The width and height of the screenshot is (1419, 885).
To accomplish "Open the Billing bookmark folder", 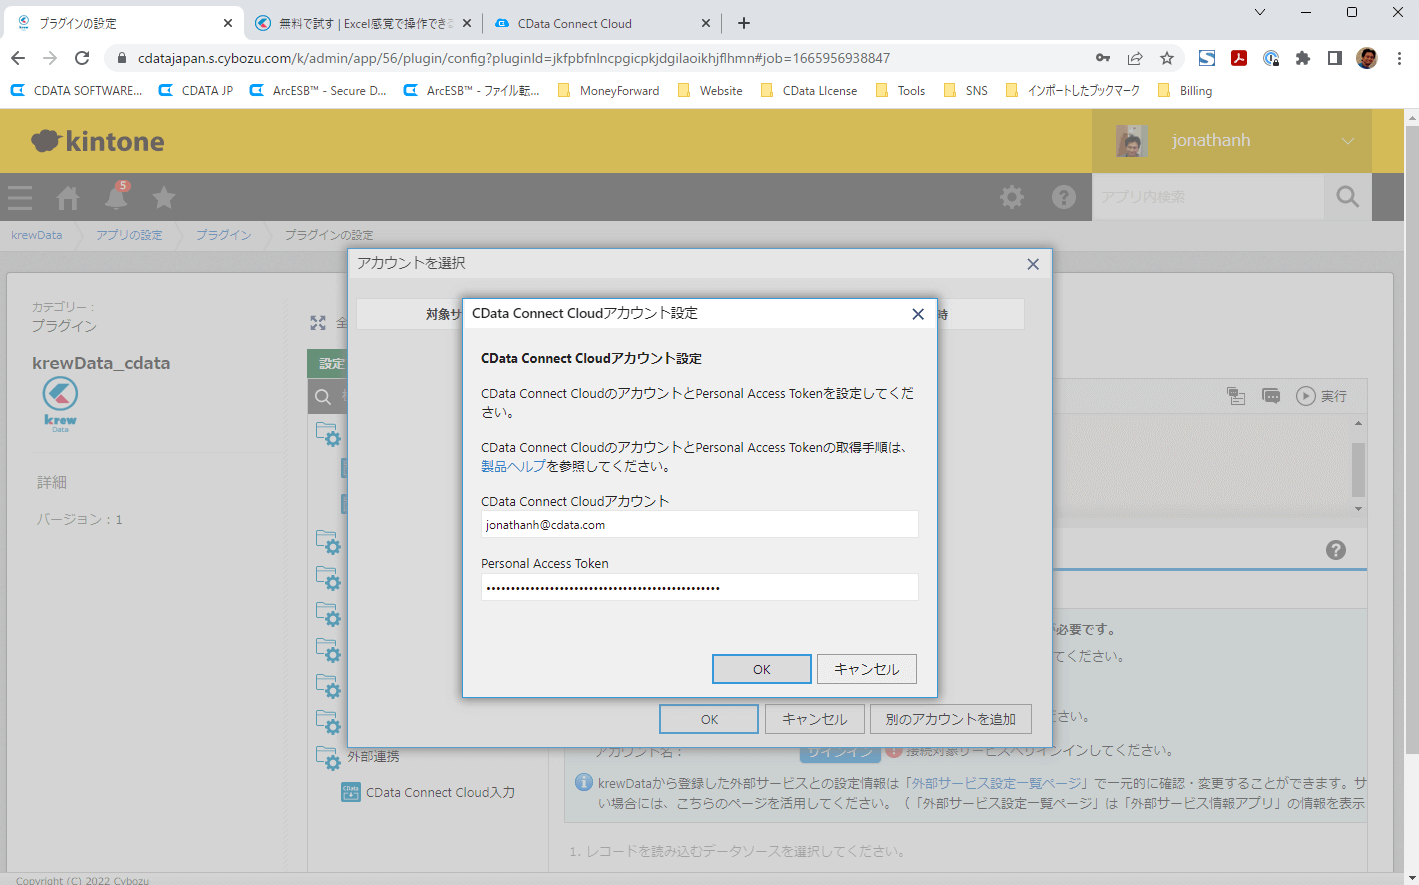I will [1184, 90].
